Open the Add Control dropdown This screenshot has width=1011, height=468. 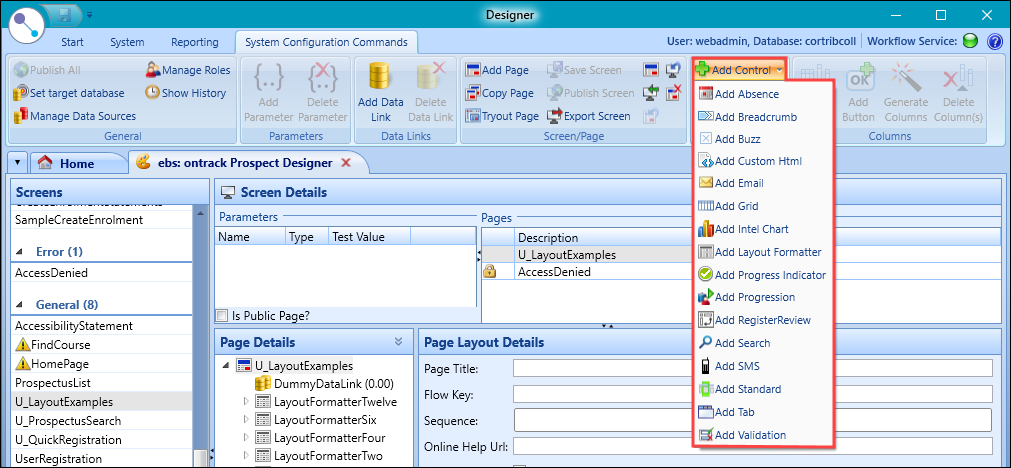(741, 70)
